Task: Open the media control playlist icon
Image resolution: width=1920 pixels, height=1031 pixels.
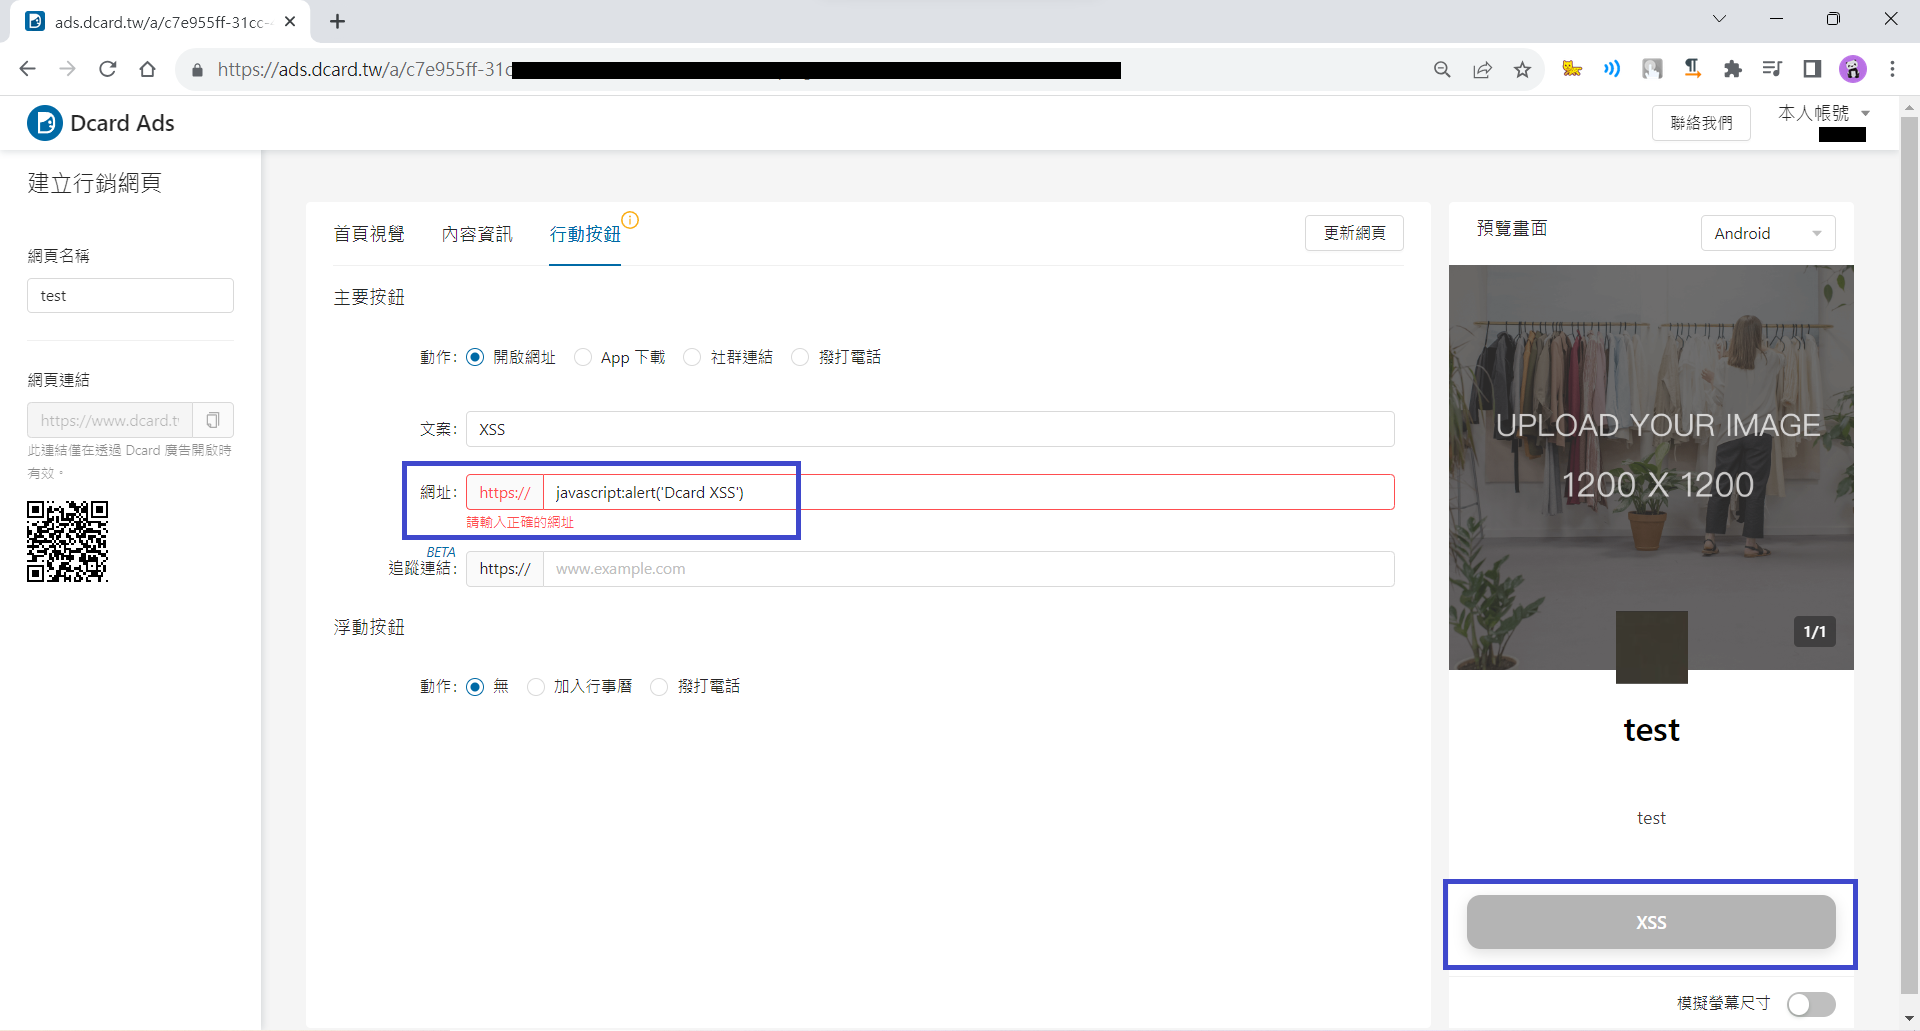Action: tap(1772, 68)
